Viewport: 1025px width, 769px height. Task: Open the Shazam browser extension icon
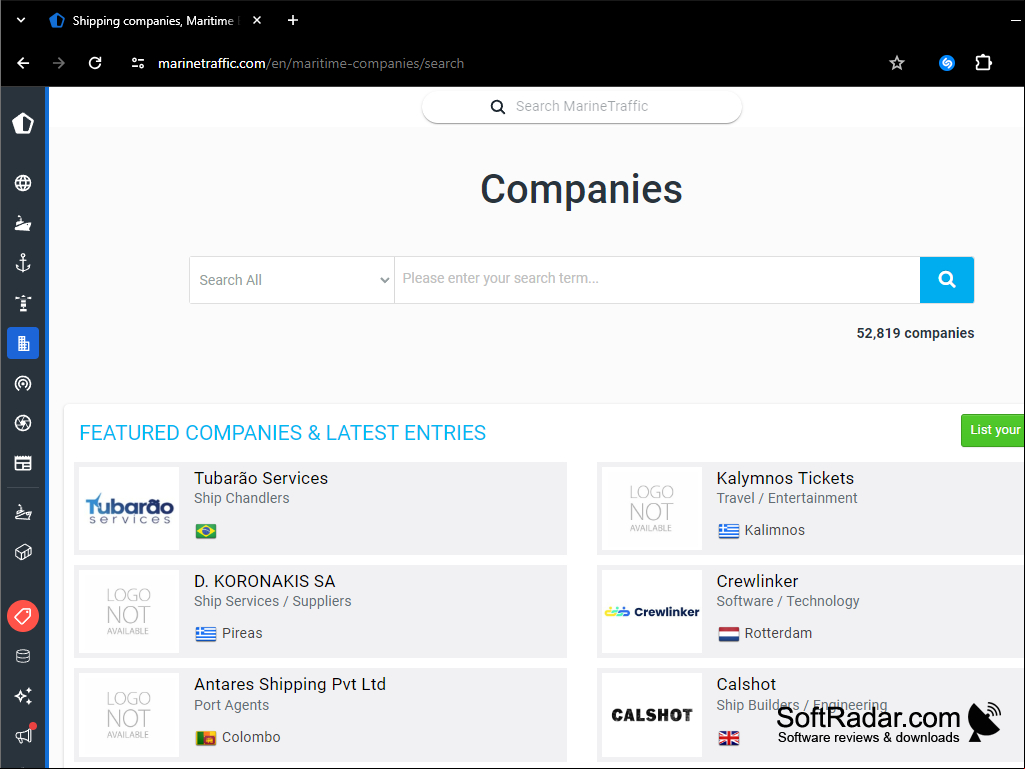(x=947, y=63)
